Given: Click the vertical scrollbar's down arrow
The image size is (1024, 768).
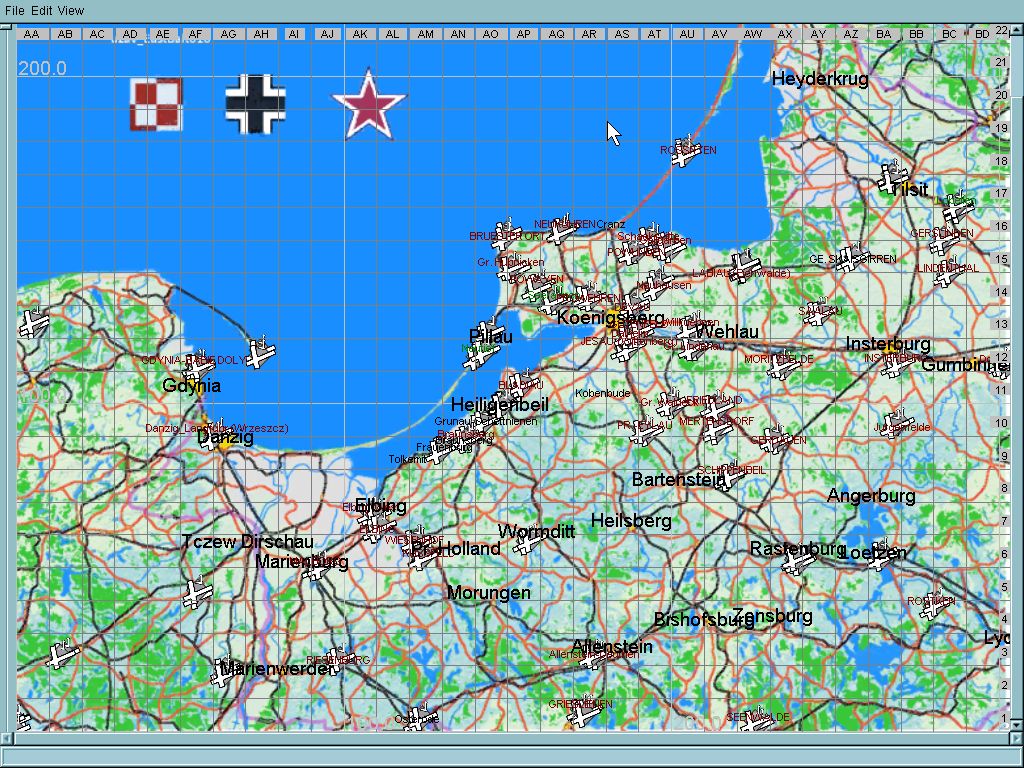Looking at the screenshot, I should (1016, 725).
